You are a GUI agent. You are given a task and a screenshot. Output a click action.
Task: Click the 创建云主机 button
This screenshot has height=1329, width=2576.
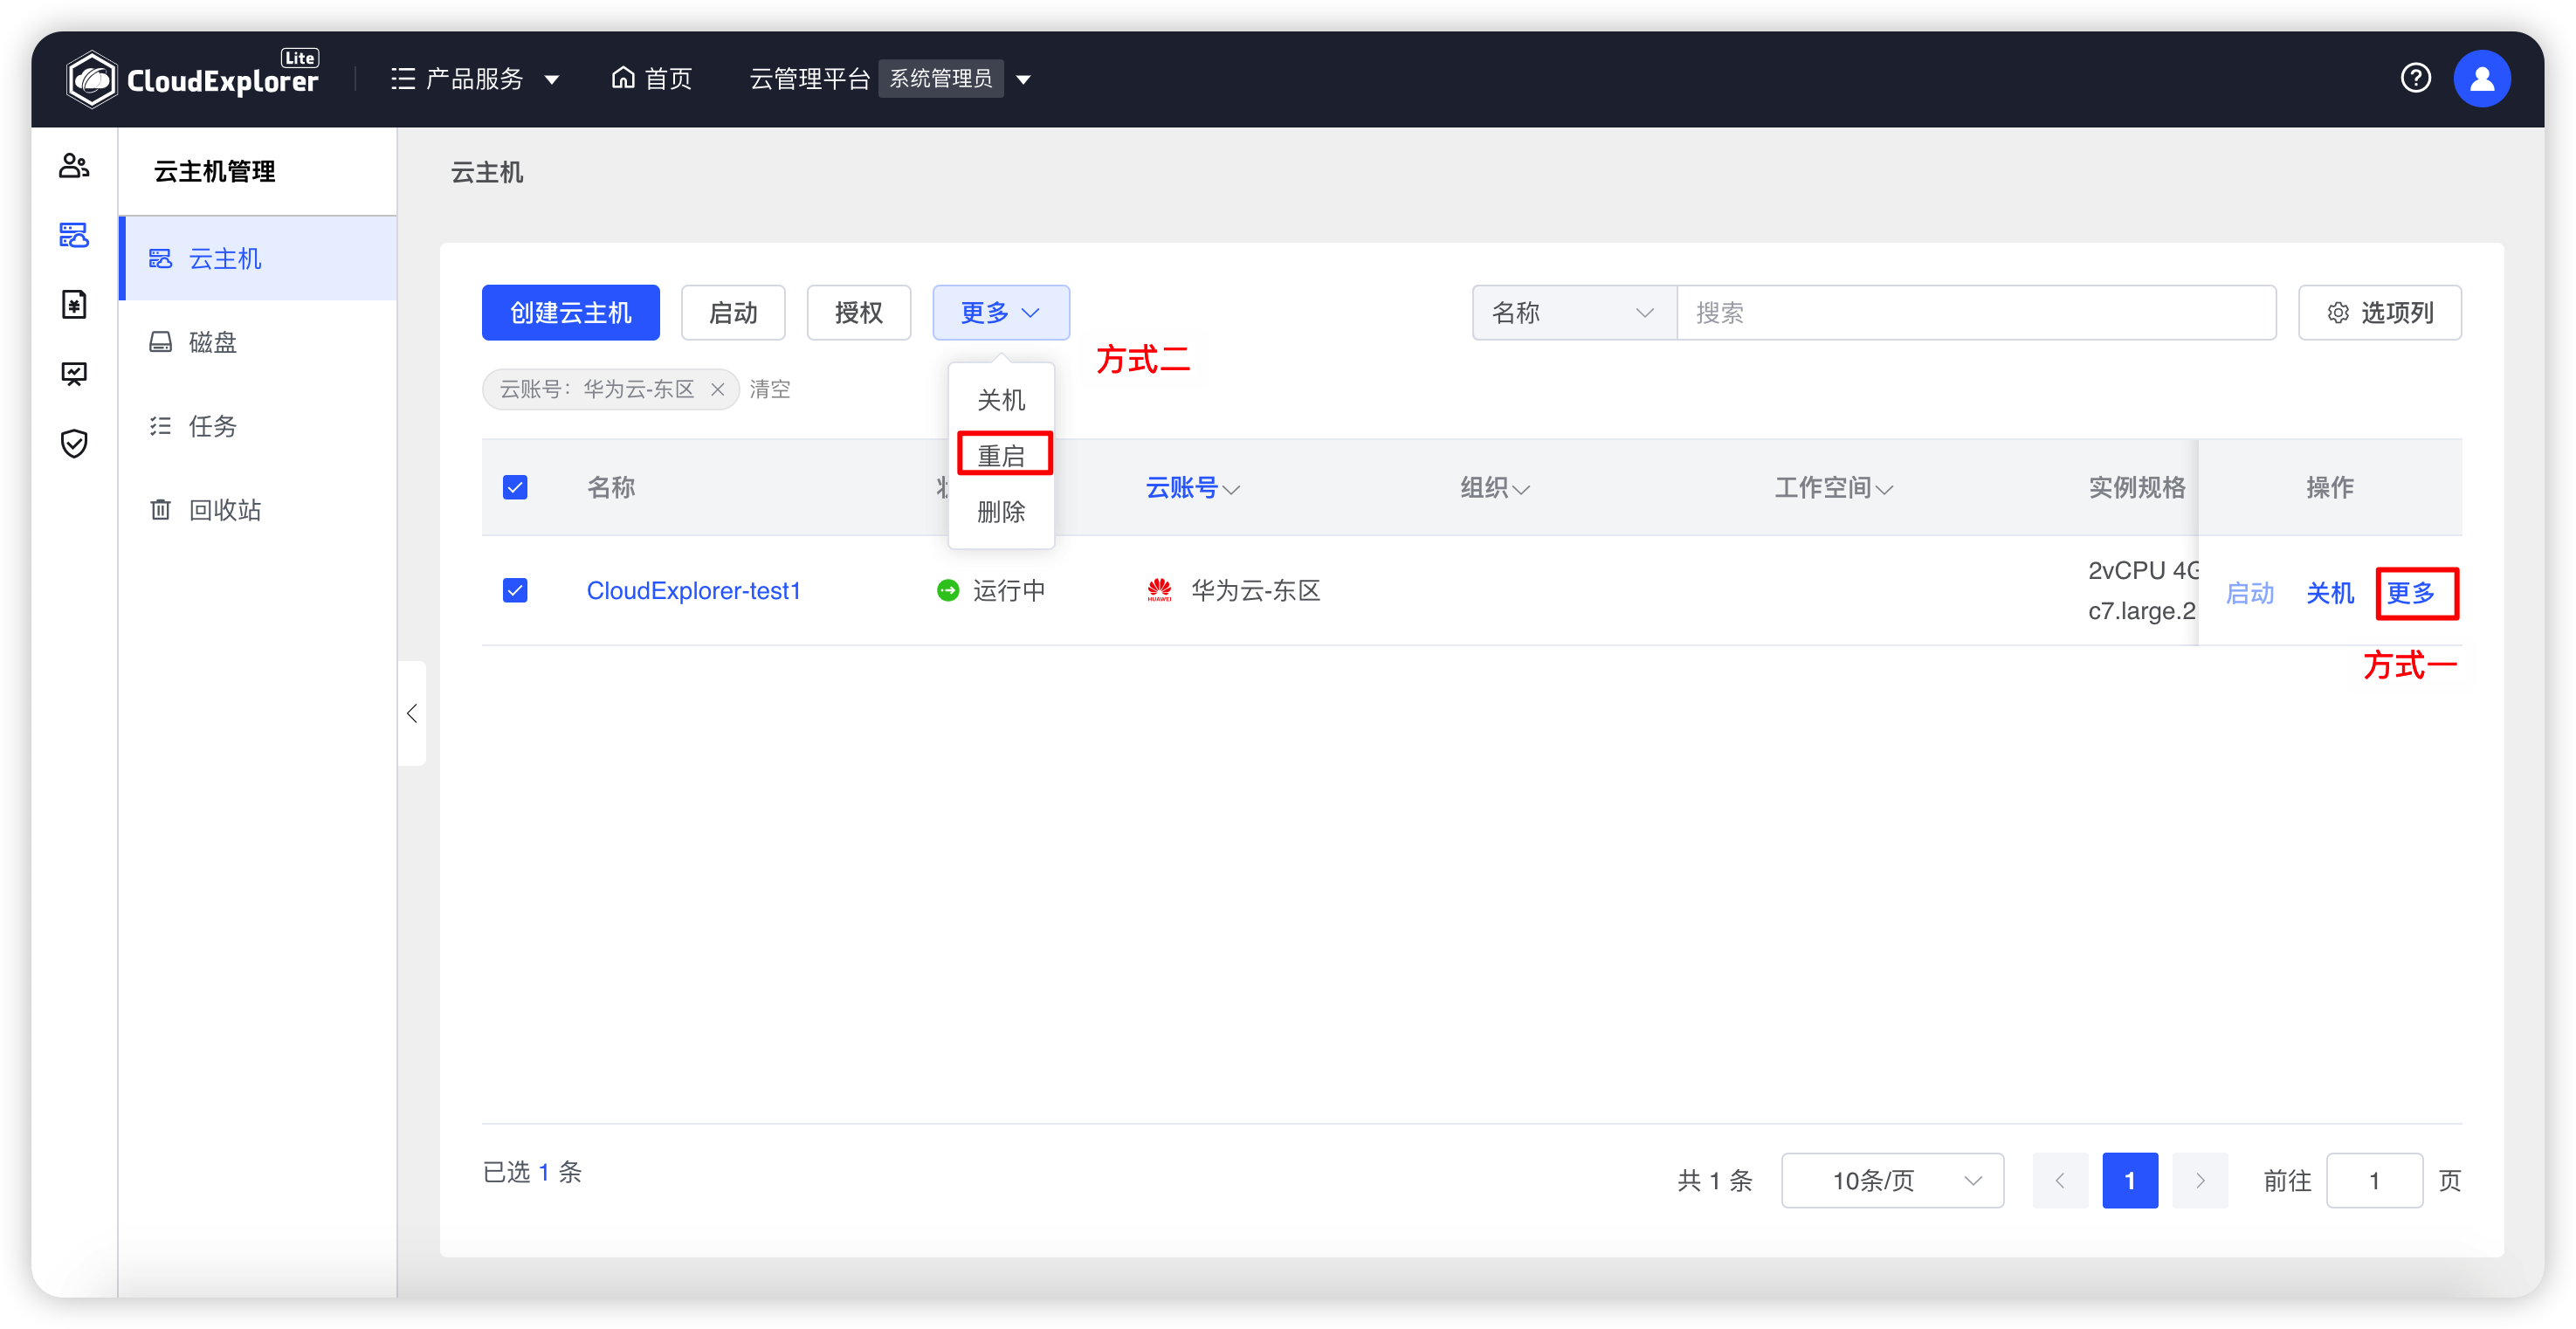pos(570,313)
